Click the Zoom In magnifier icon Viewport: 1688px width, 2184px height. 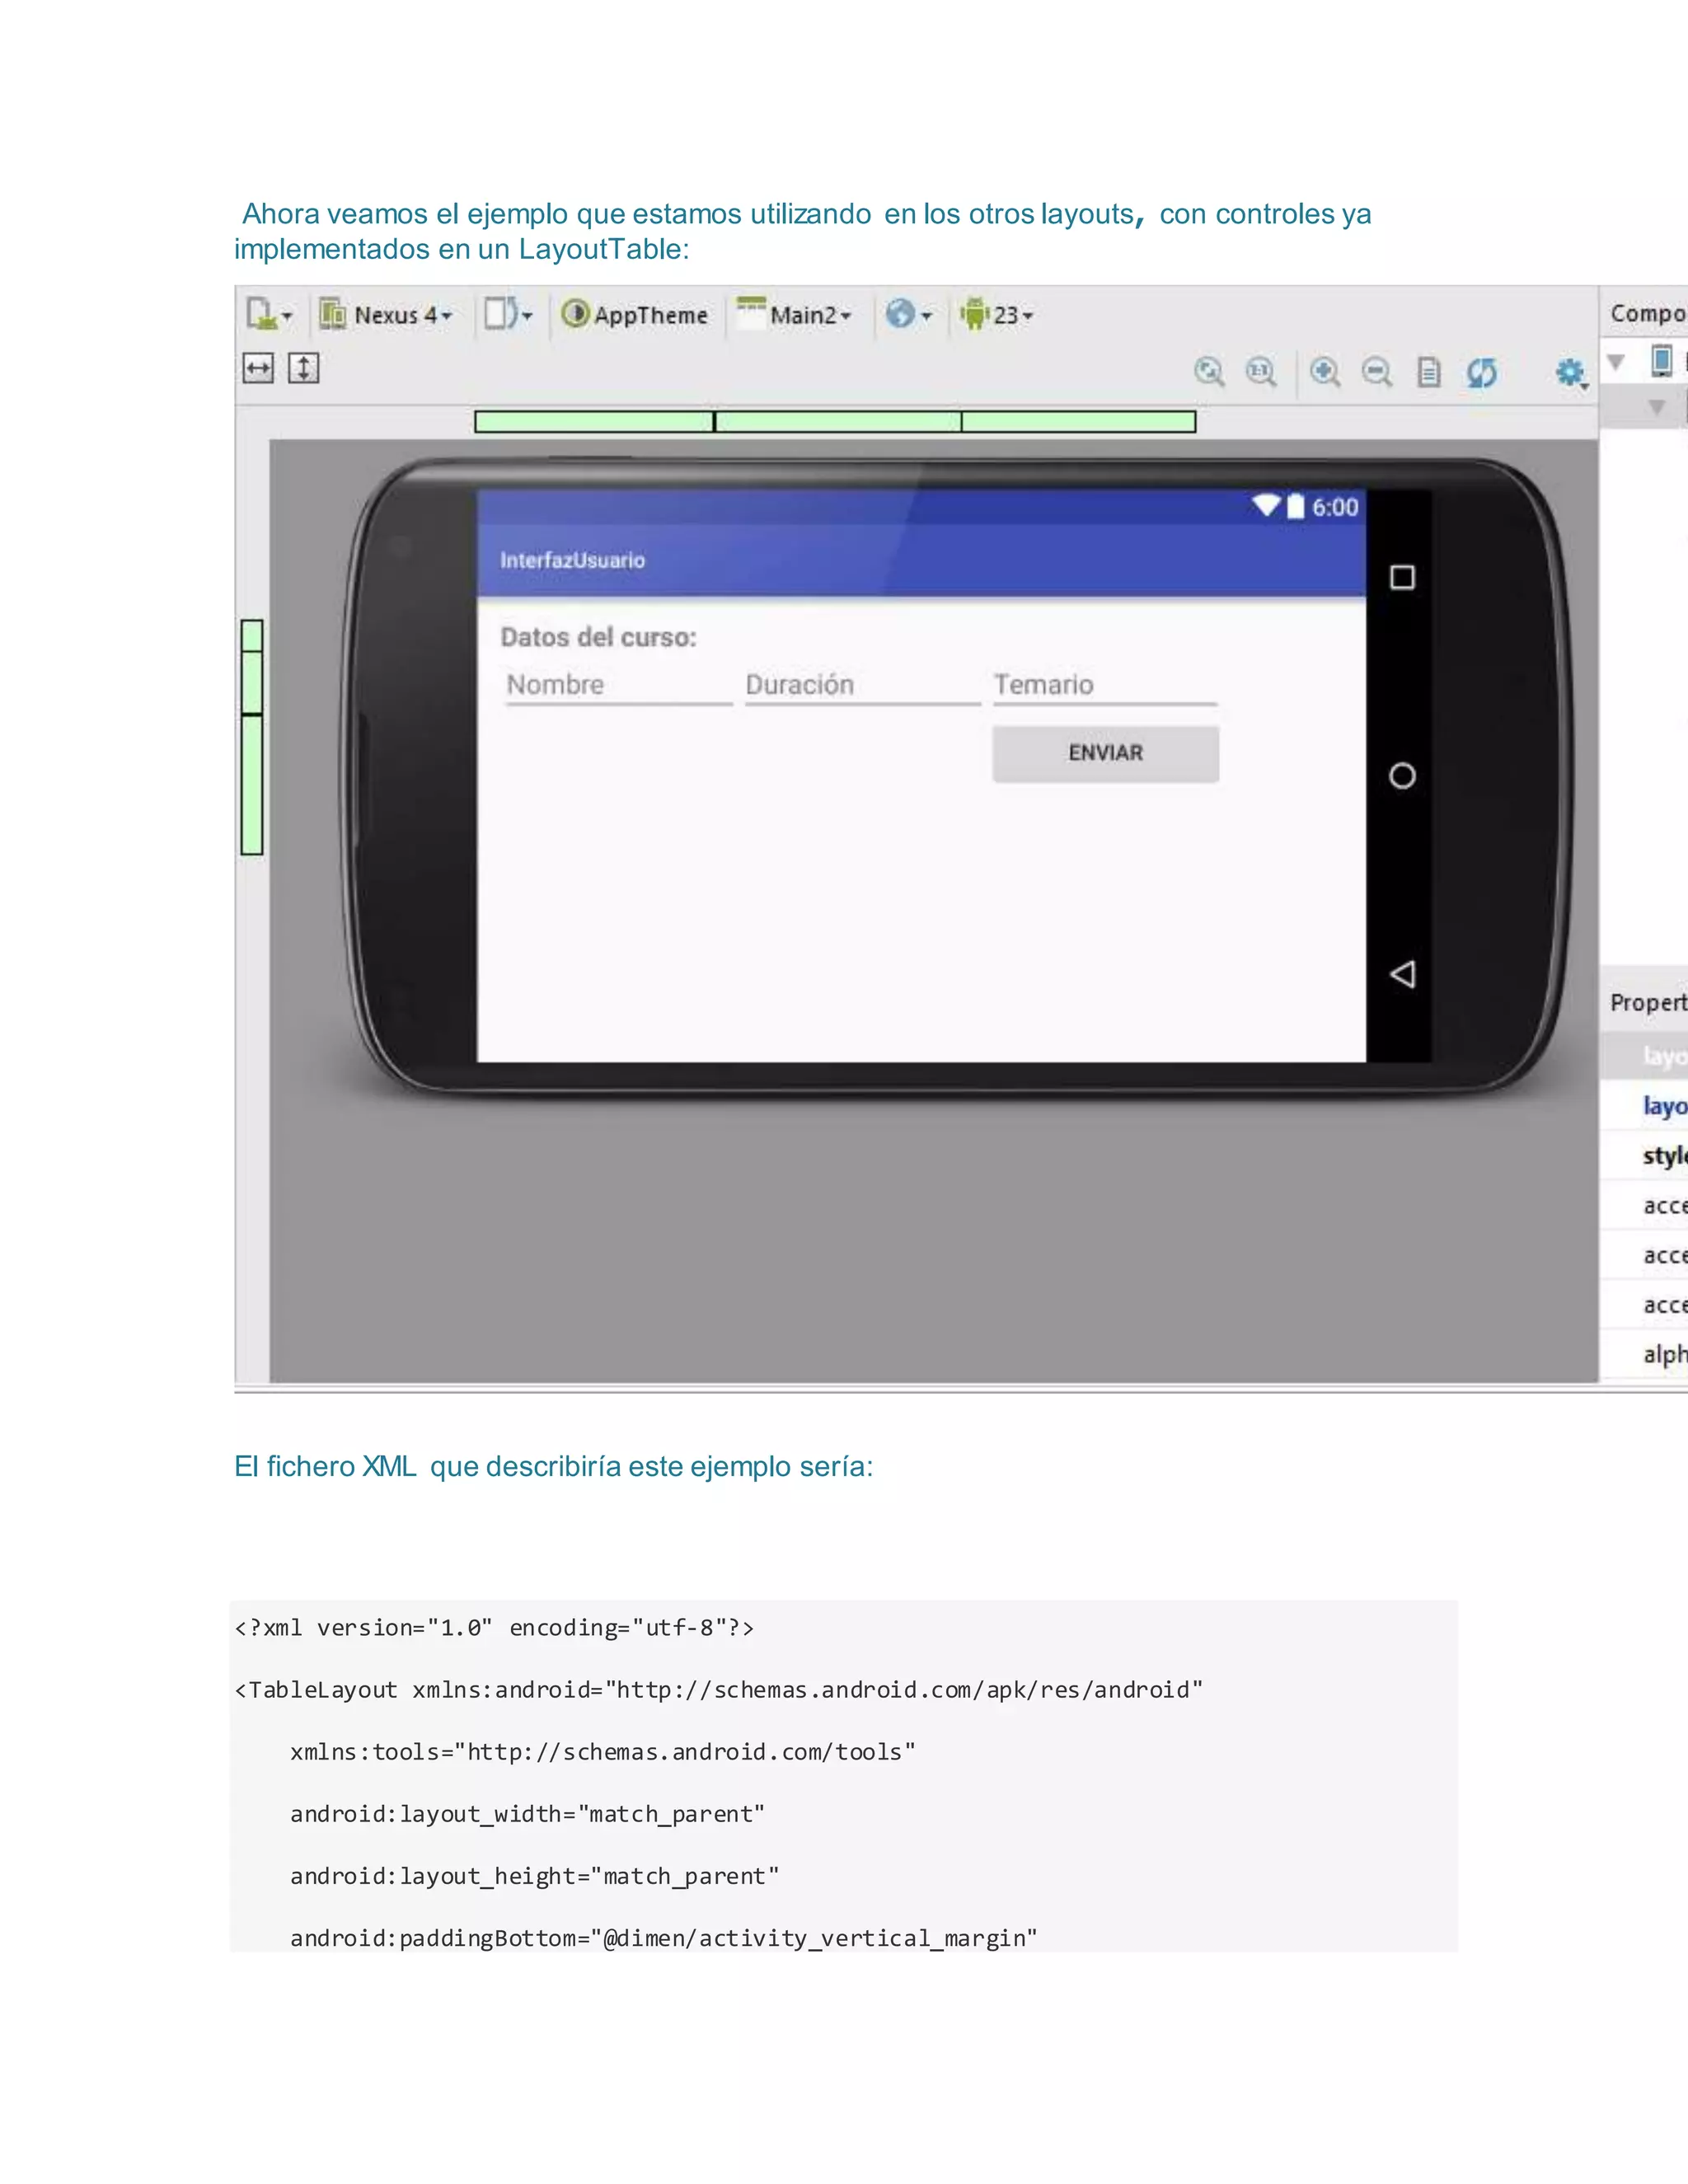pos(1325,373)
